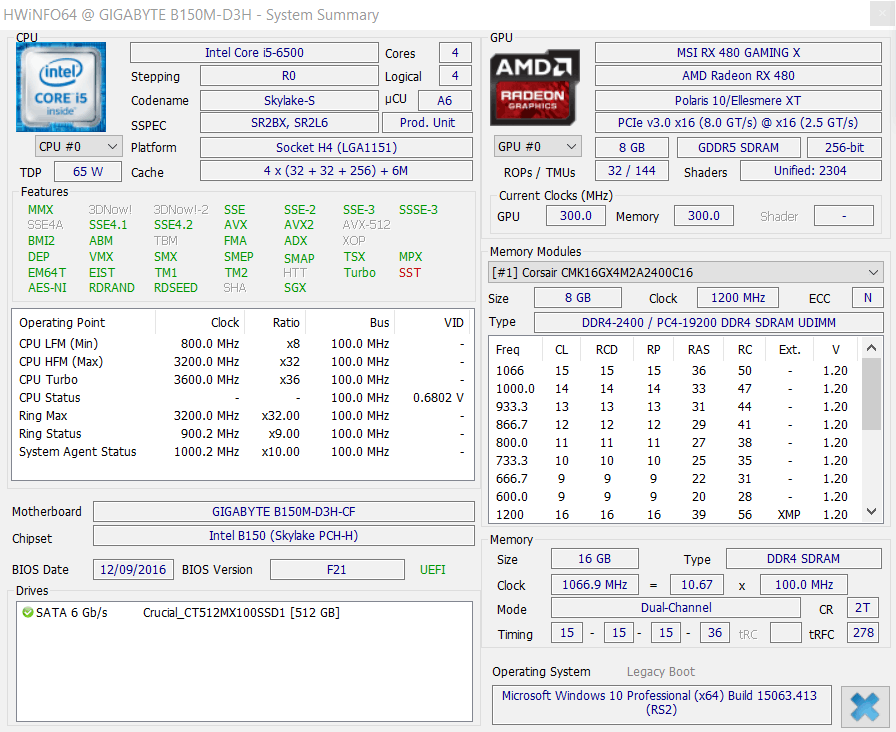Click the tRFC 278 field
The height and width of the screenshot is (732, 896).
[x=863, y=633]
